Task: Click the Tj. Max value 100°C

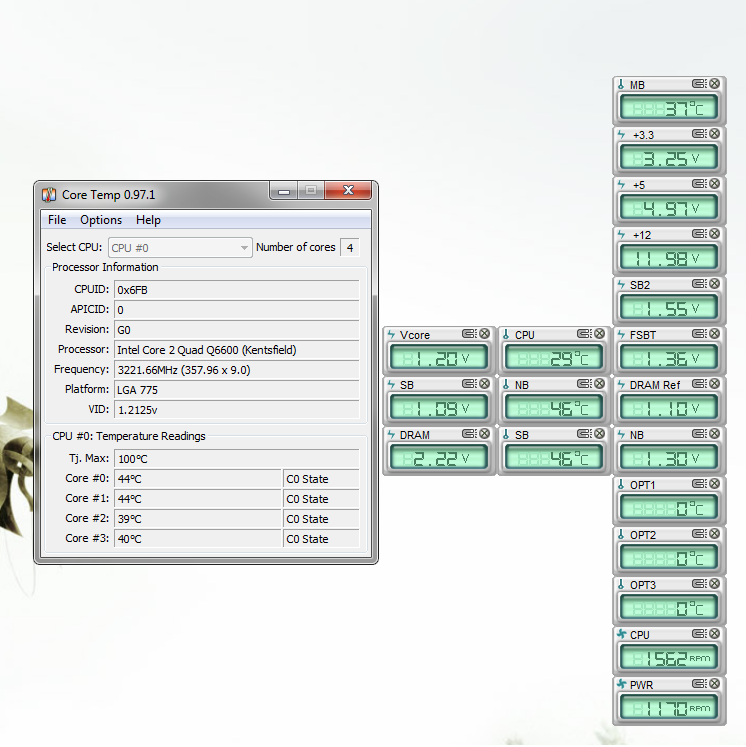Action: (236, 459)
